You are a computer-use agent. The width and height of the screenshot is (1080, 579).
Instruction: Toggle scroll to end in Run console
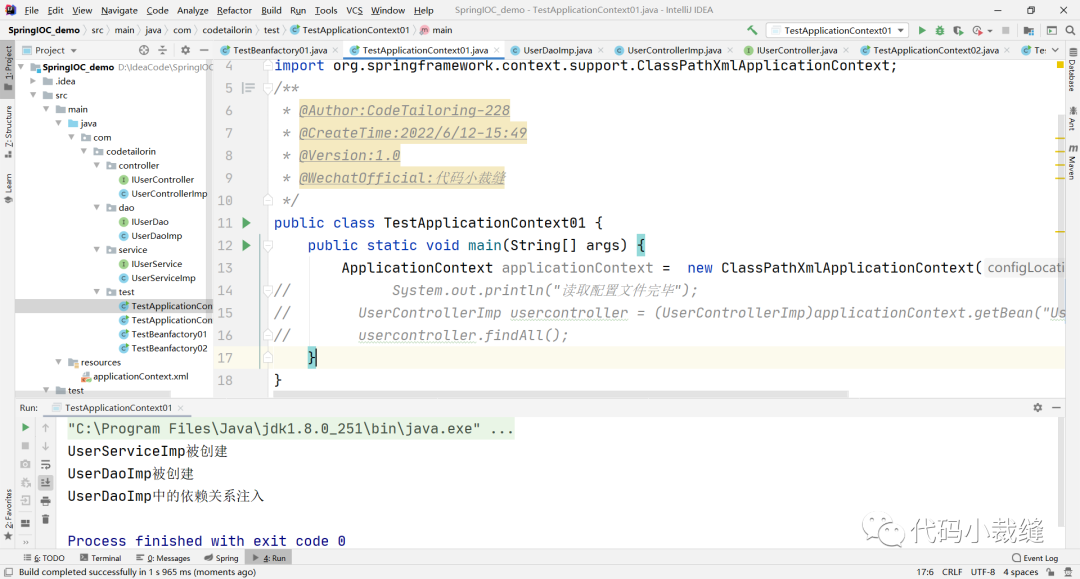coord(45,483)
